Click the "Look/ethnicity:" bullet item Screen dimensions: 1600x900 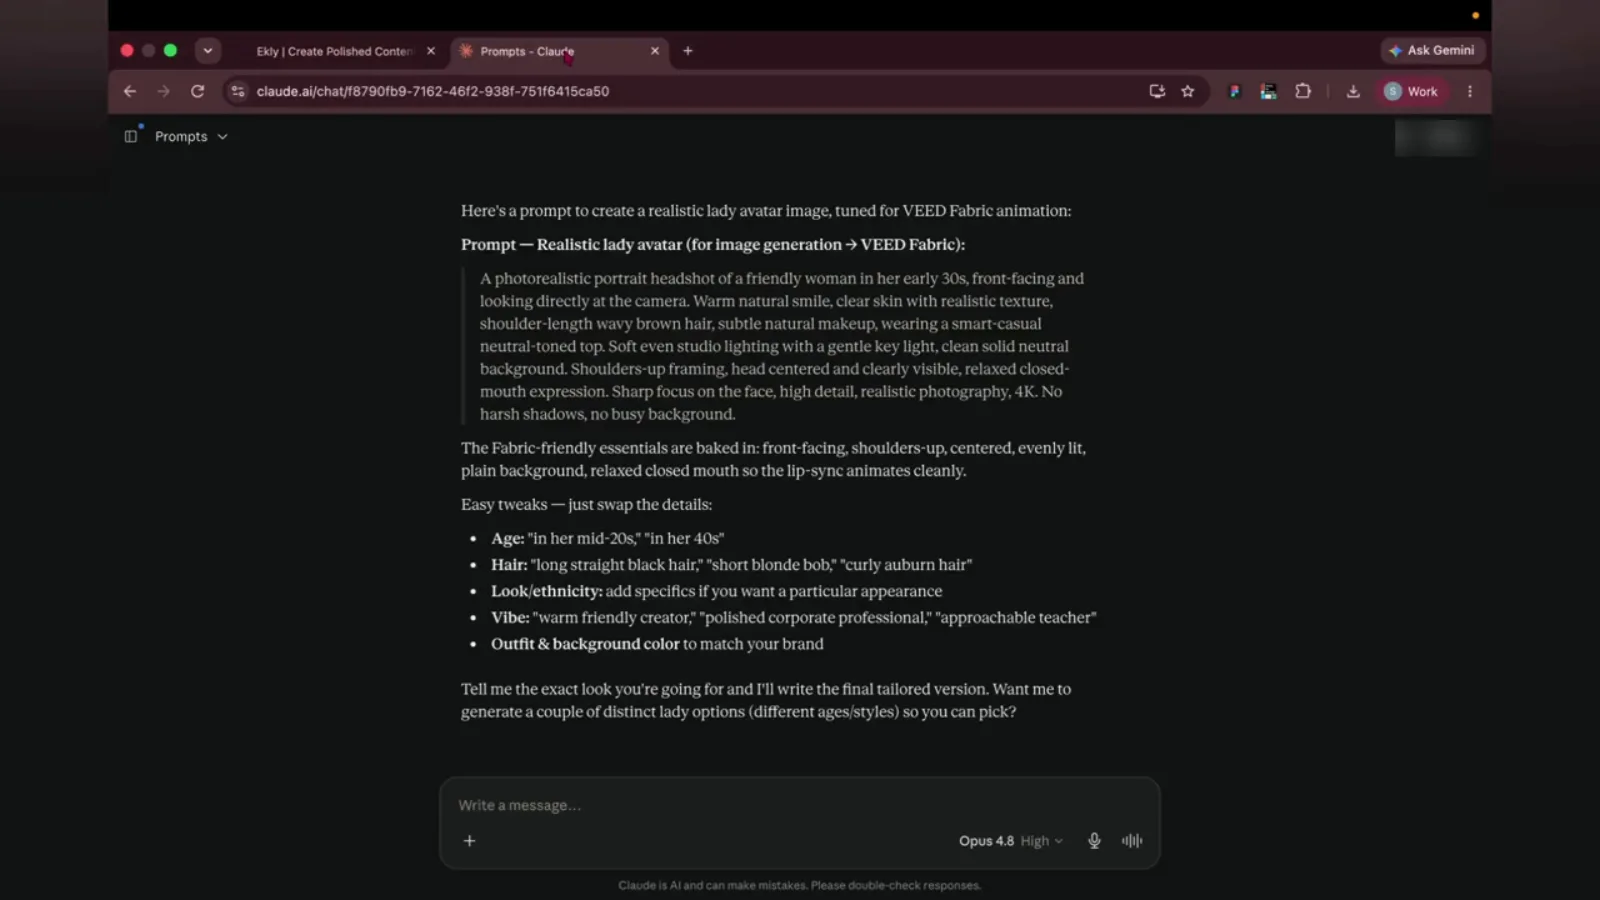(x=716, y=591)
